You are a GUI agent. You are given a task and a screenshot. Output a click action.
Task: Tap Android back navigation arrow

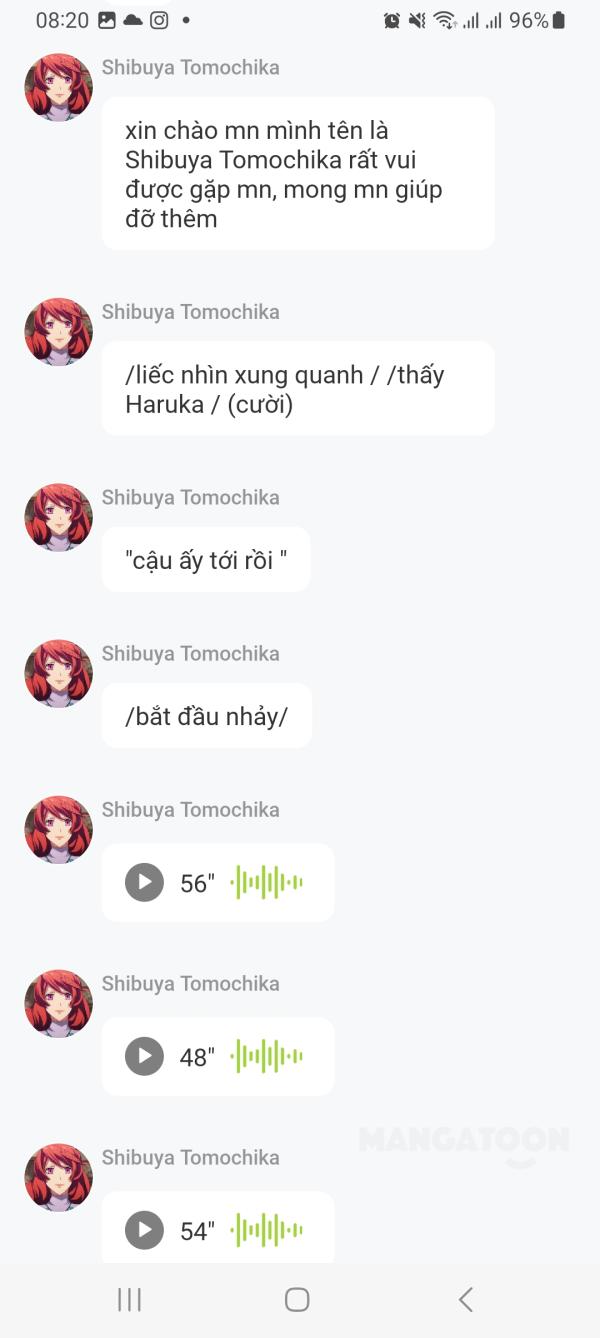pyautogui.click(x=465, y=1299)
